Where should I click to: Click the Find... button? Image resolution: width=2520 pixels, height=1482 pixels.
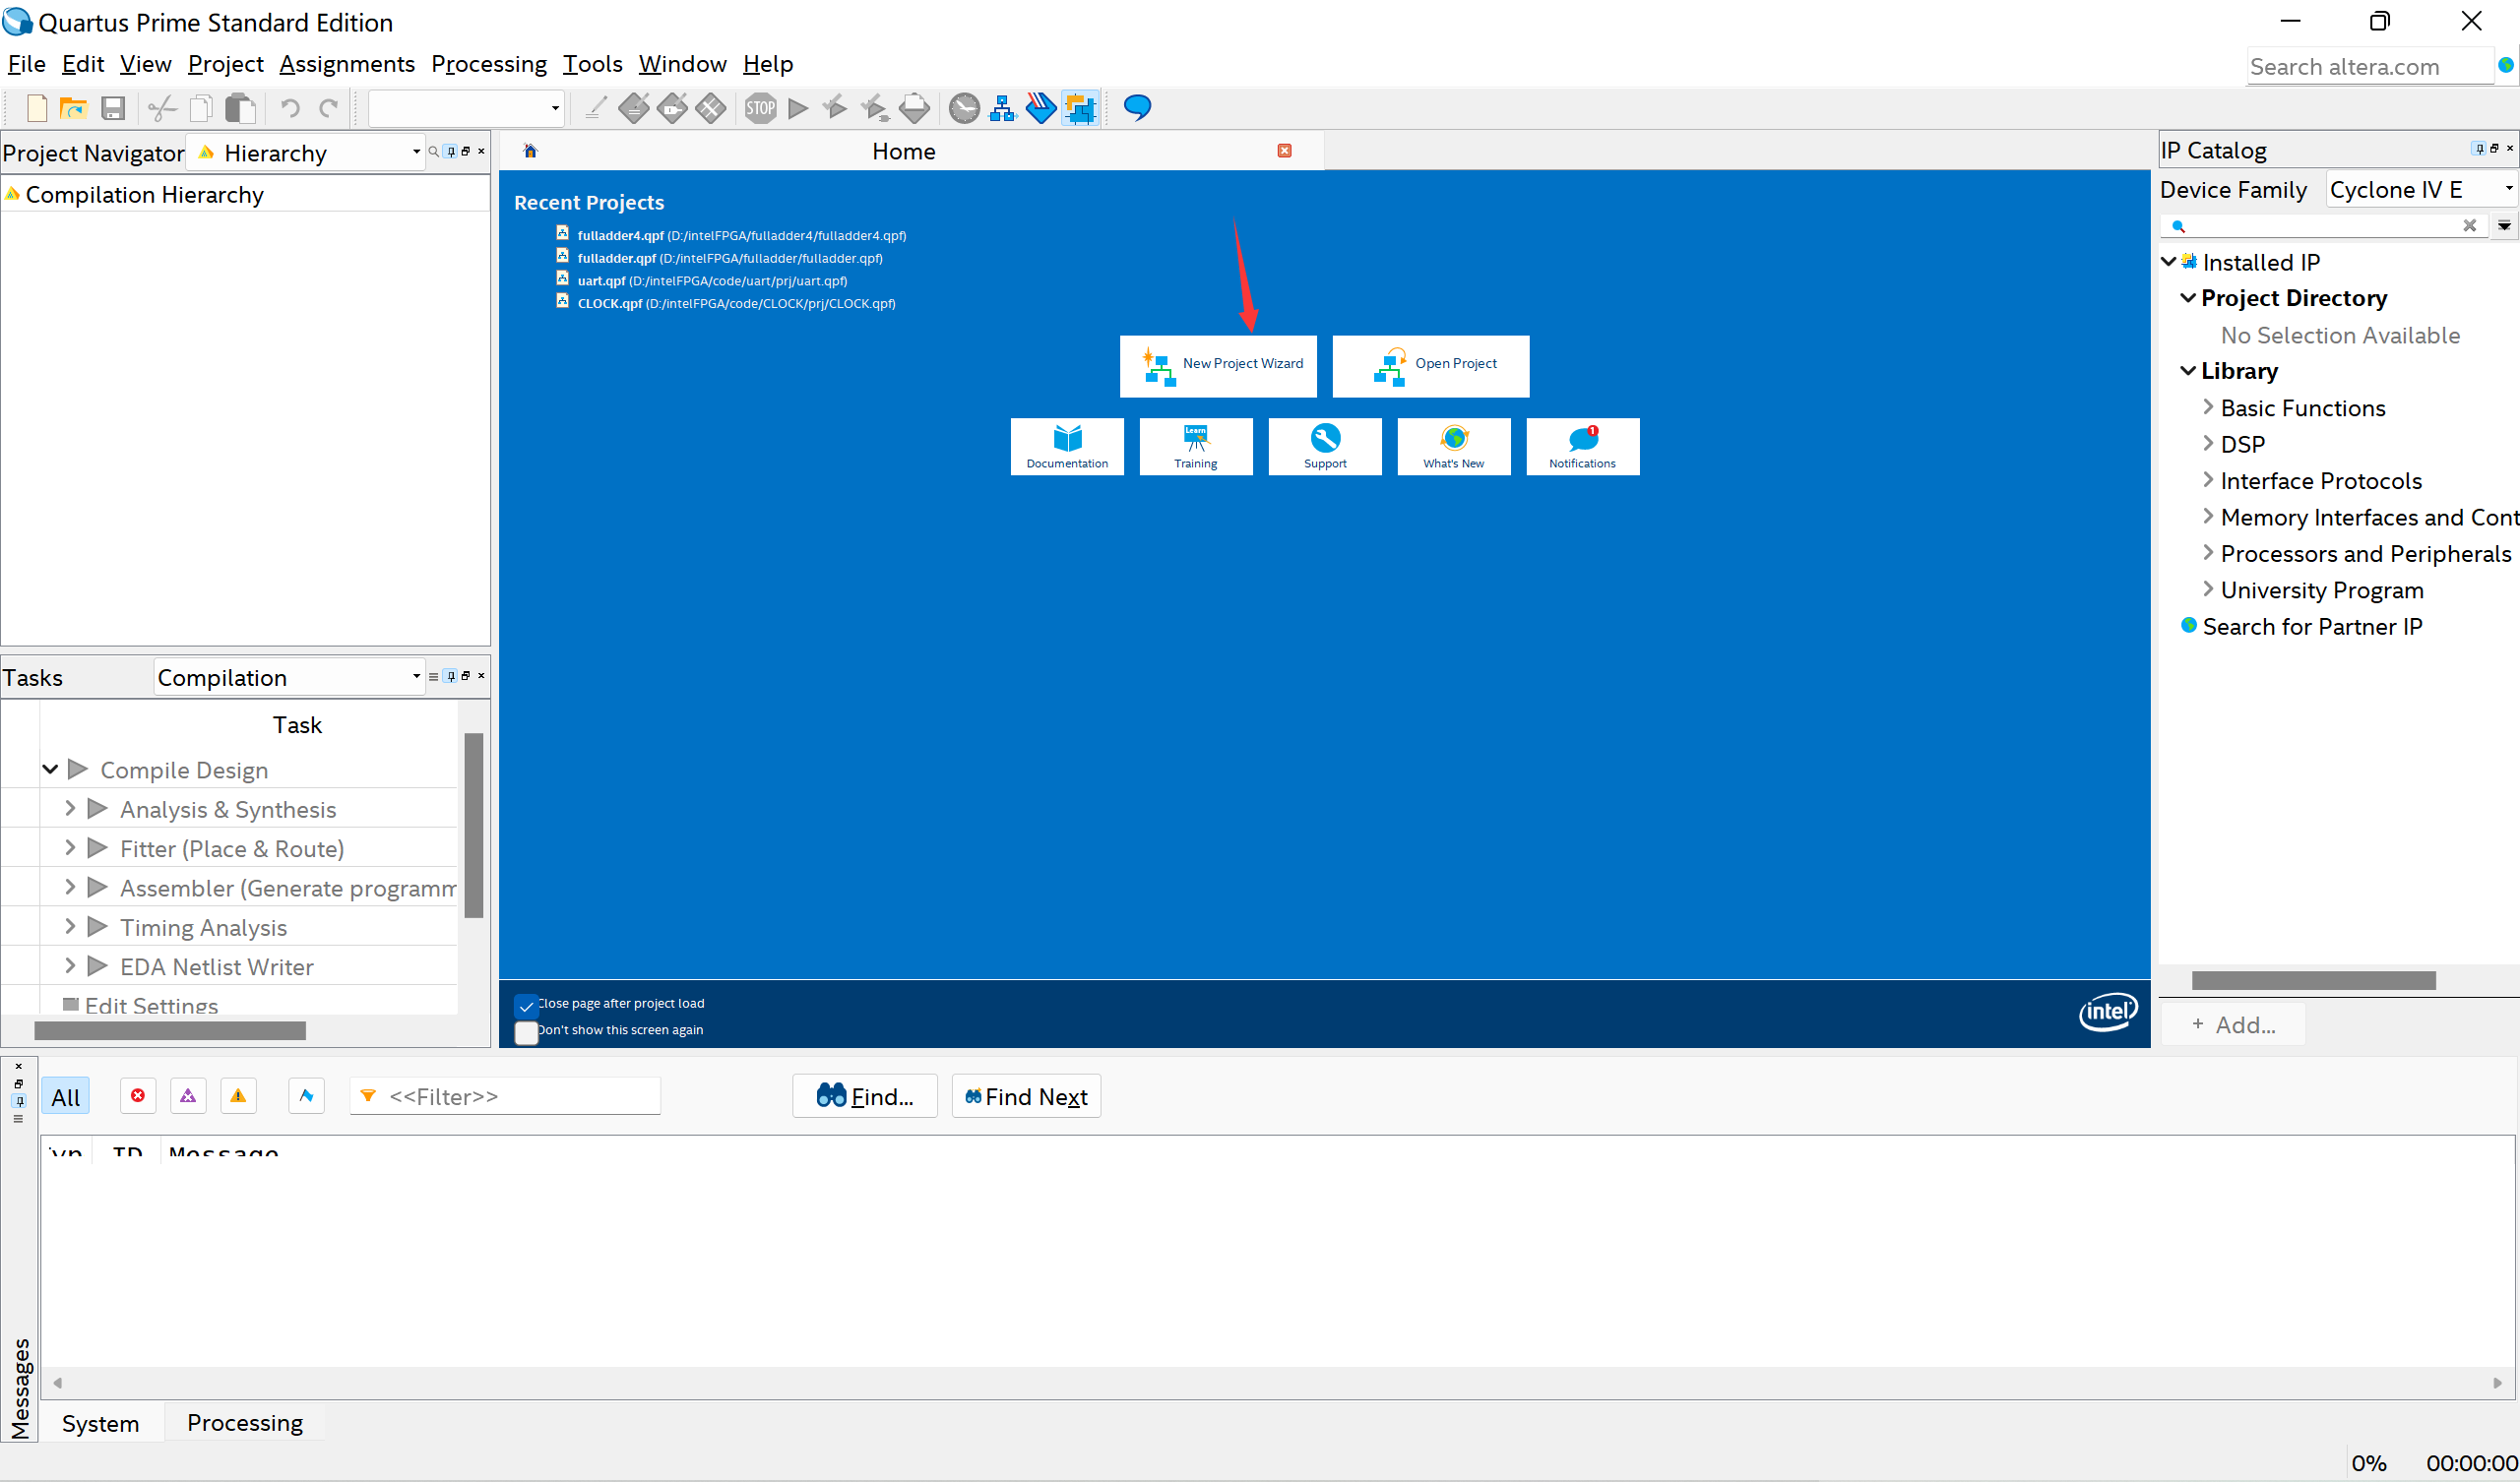(x=865, y=1096)
